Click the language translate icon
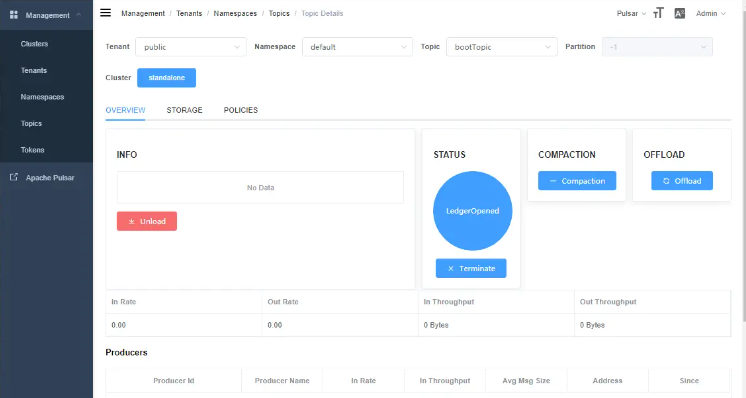This screenshot has width=746, height=398. pyautogui.click(x=680, y=13)
